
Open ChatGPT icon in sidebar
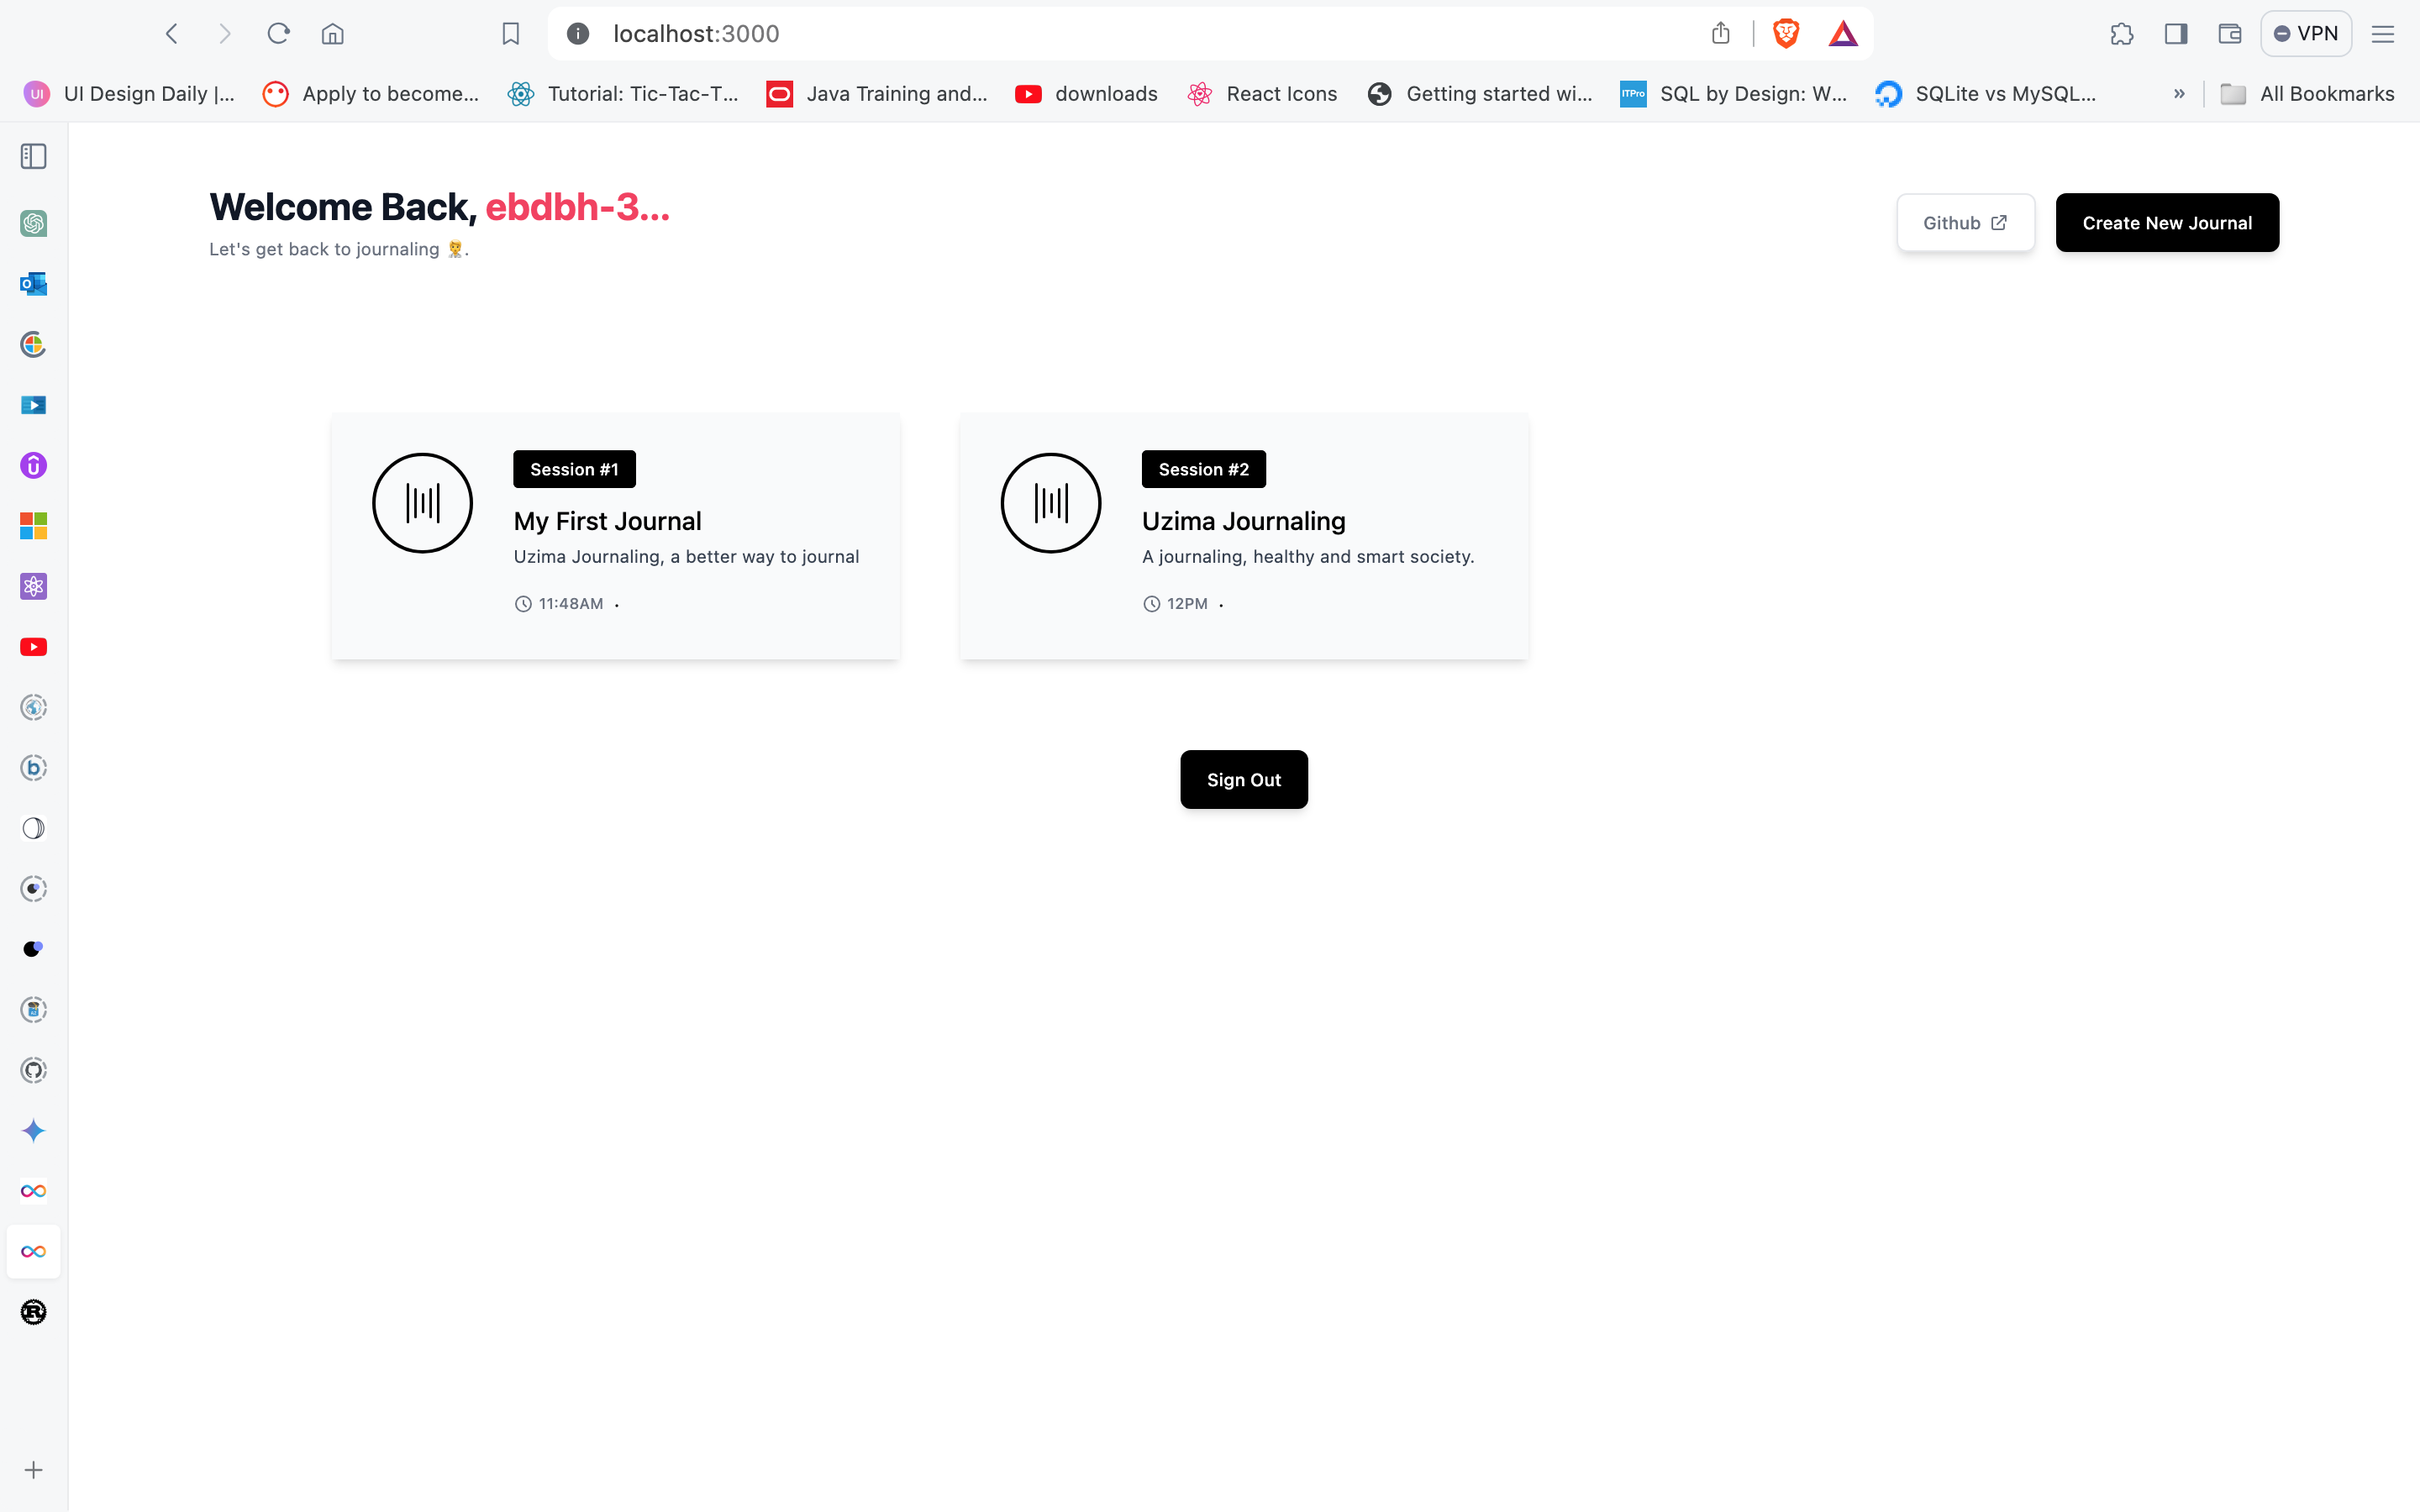[33, 223]
